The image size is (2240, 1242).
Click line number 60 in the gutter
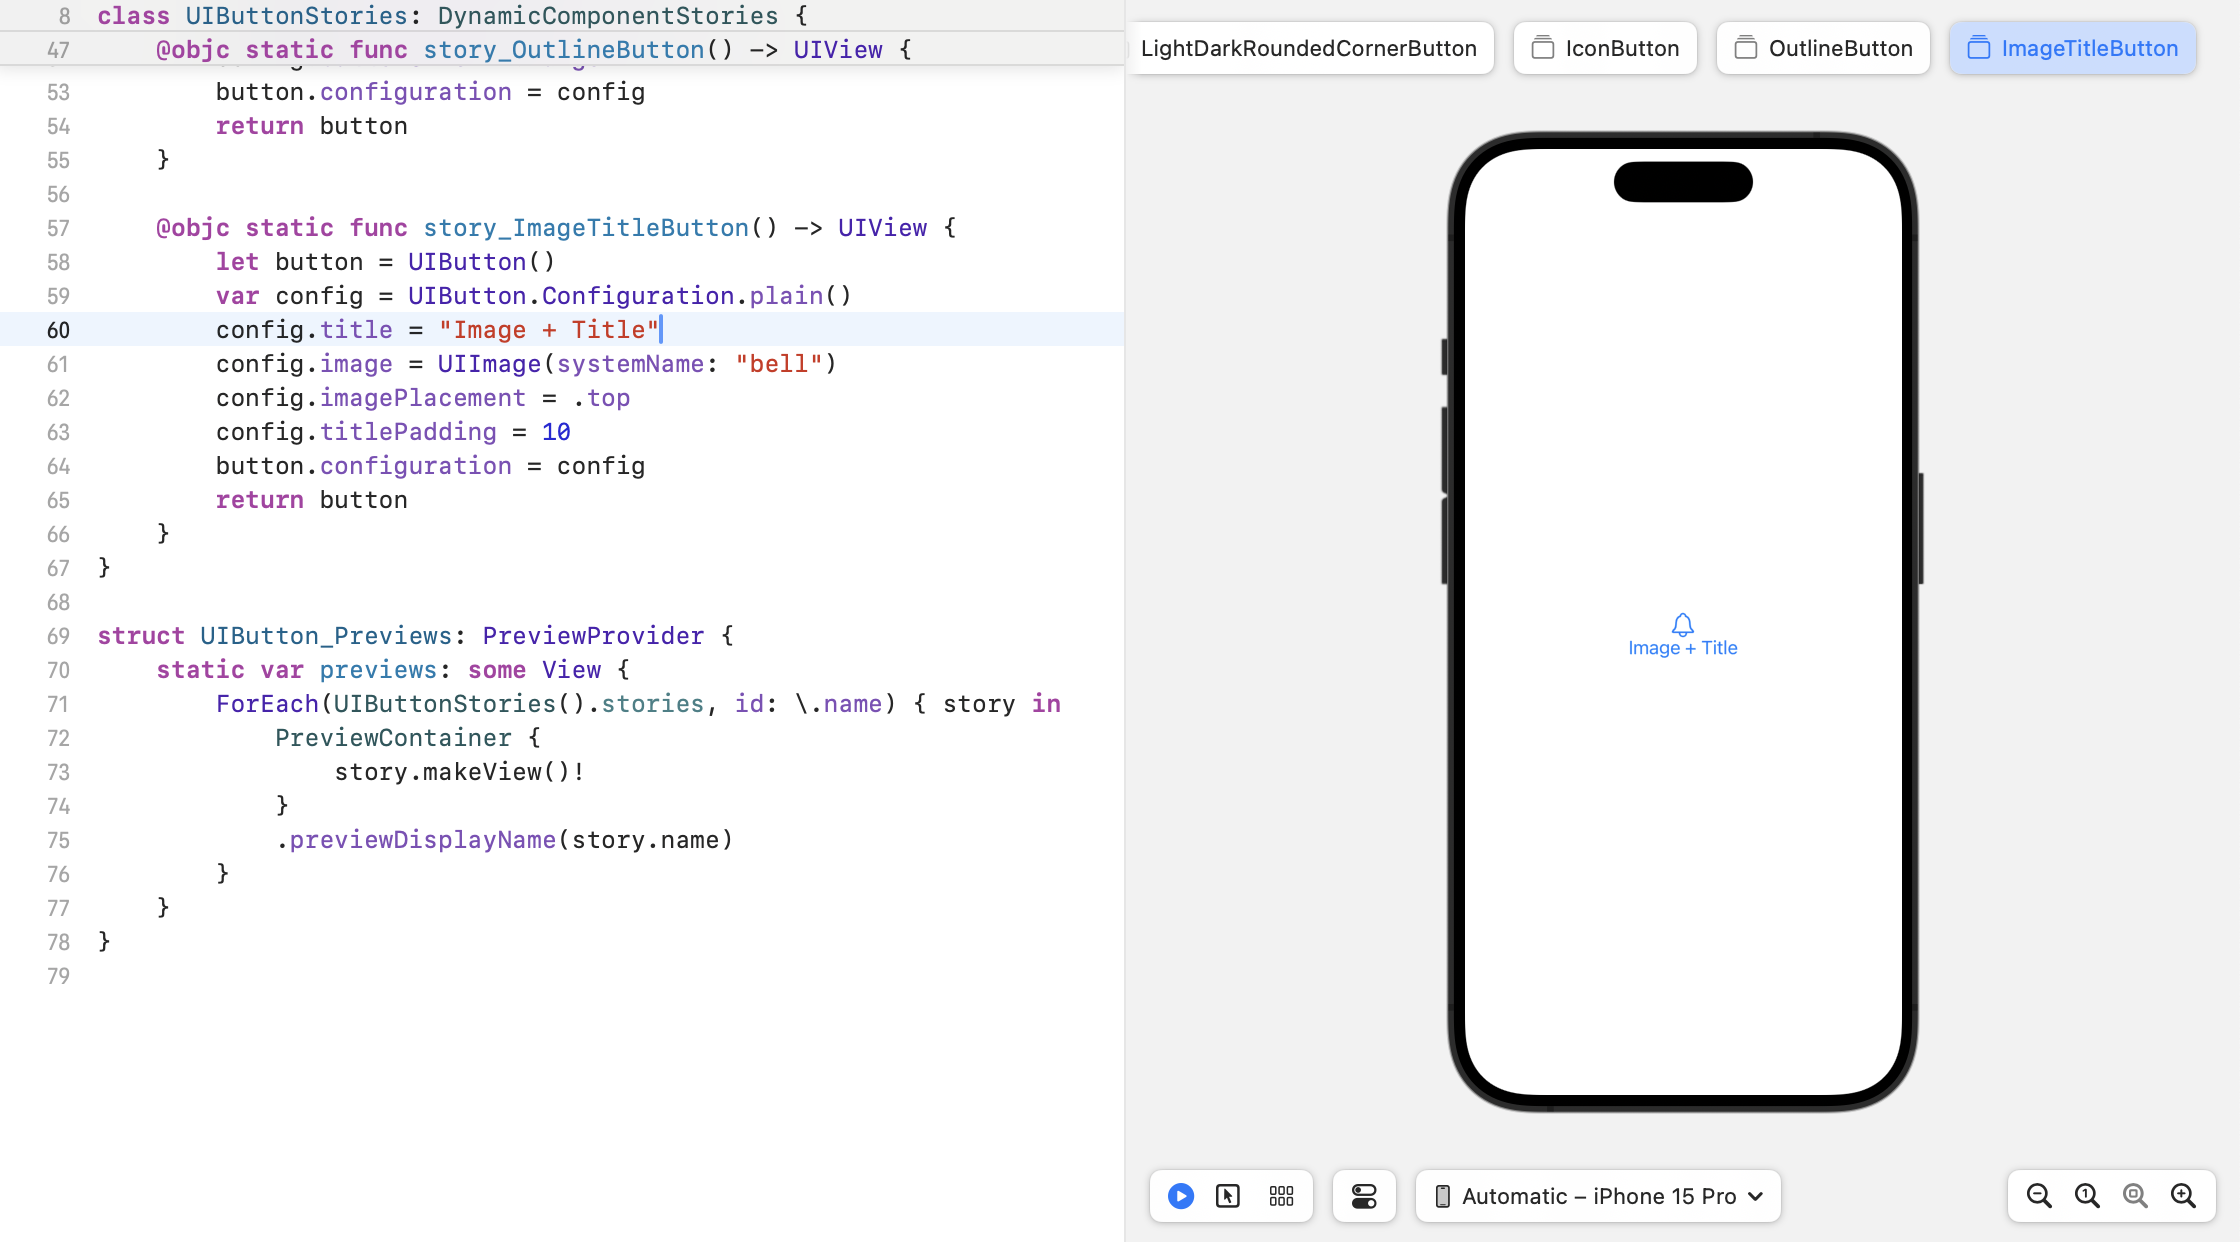pyautogui.click(x=58, y=330)
